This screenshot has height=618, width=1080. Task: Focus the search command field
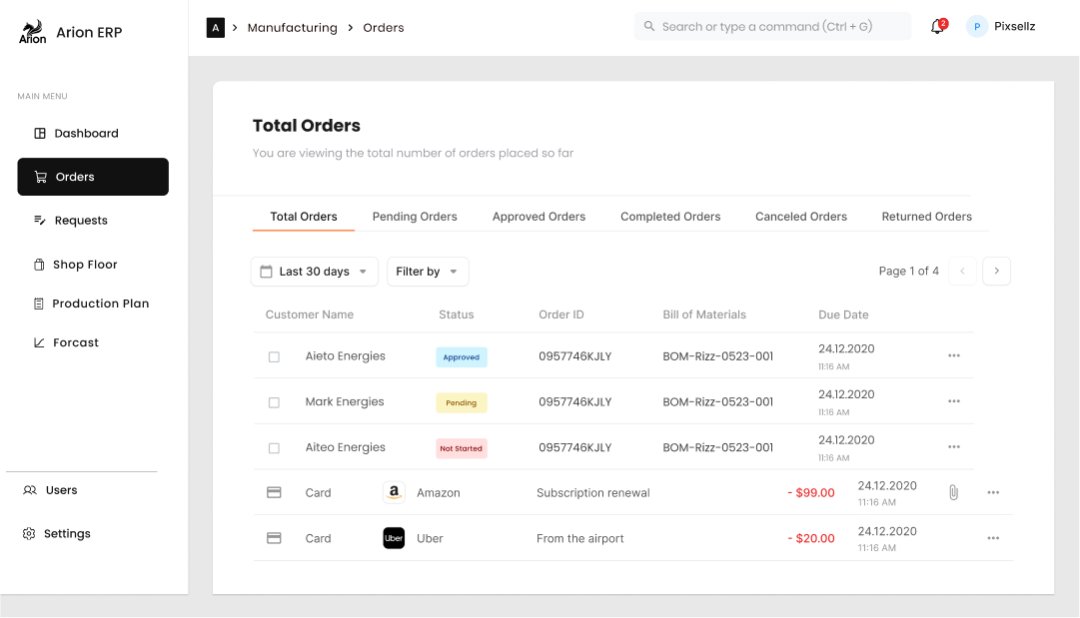[772, 26]
